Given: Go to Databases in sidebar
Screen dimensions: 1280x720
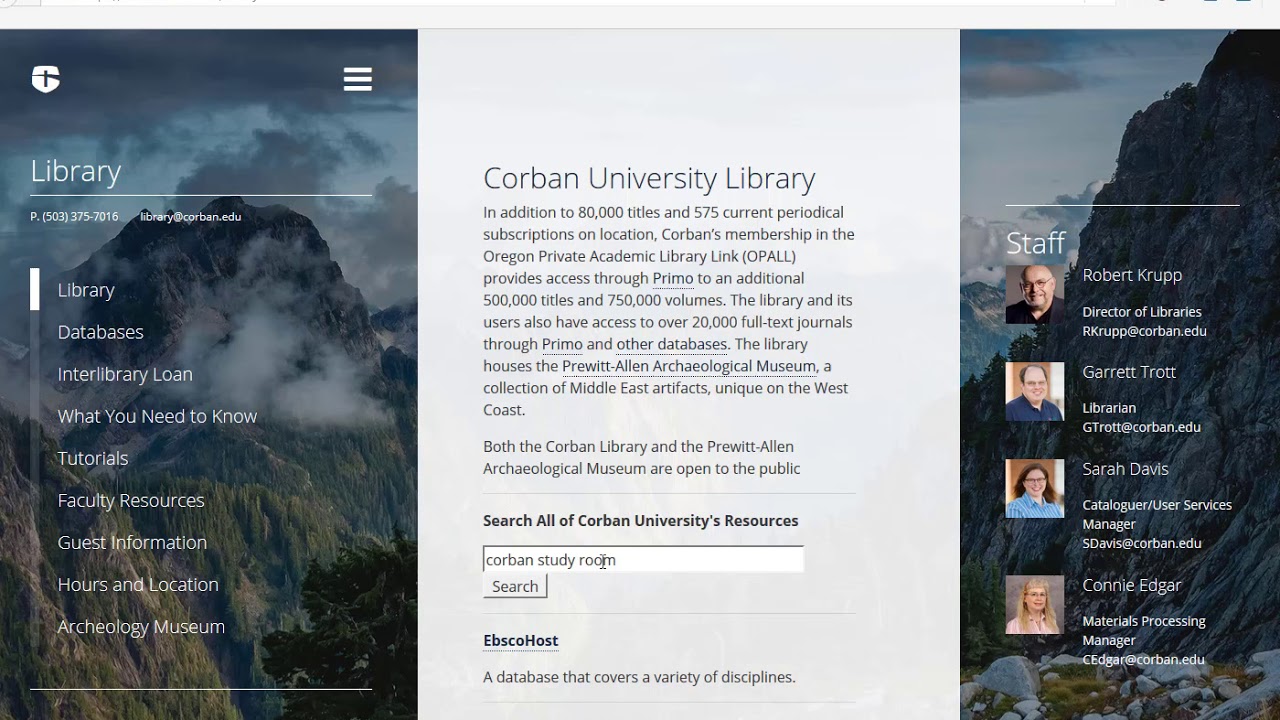Looking at the screenshot, I should [x=100, y=332].
